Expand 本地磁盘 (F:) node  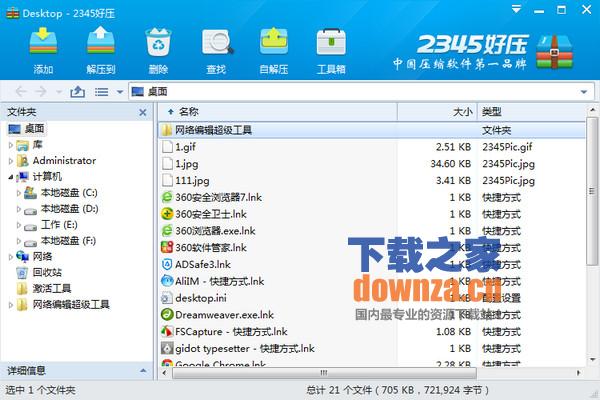tap(18, 241)
